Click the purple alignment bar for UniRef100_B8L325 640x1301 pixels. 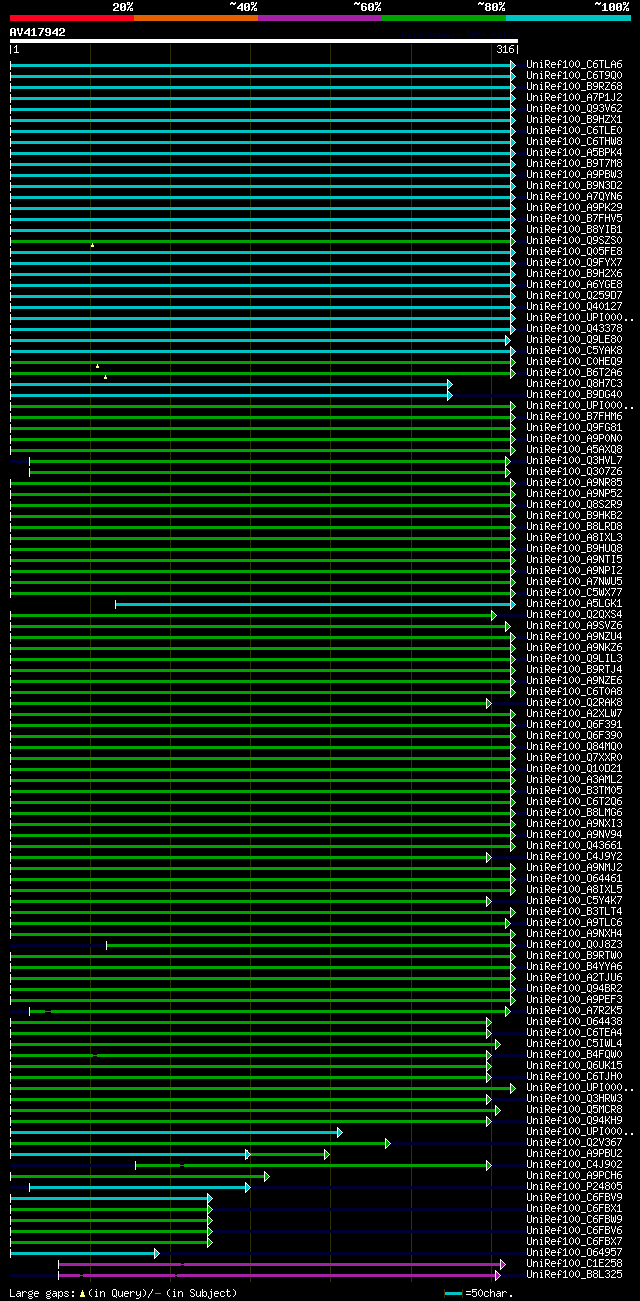click(279, 1275)
